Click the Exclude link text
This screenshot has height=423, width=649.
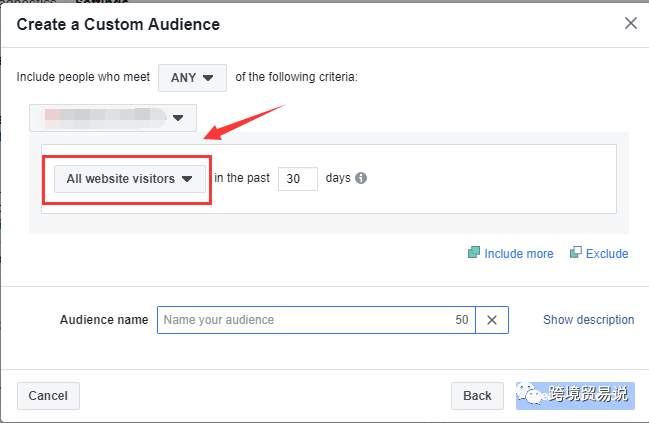[607, 254]
